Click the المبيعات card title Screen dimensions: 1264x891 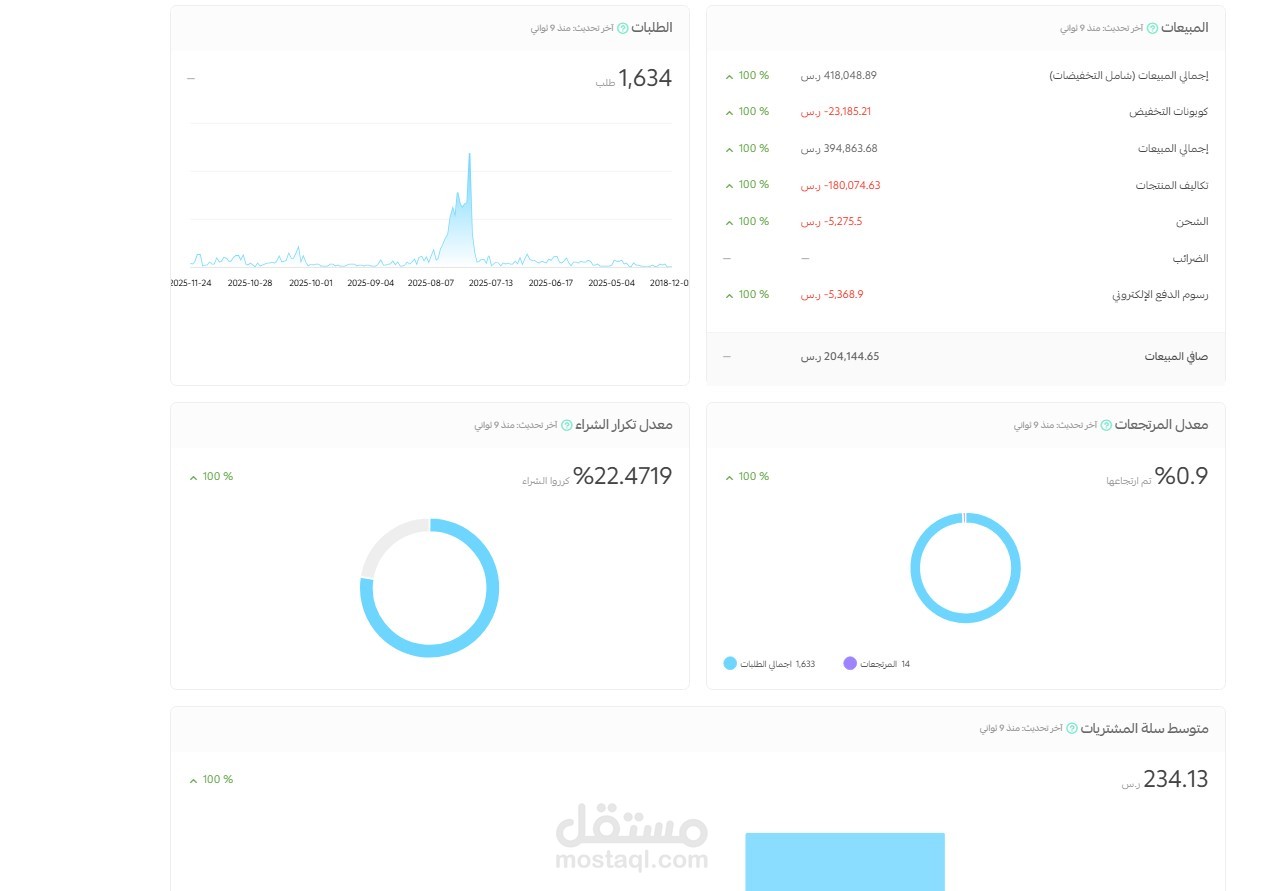click(1185, 28)
